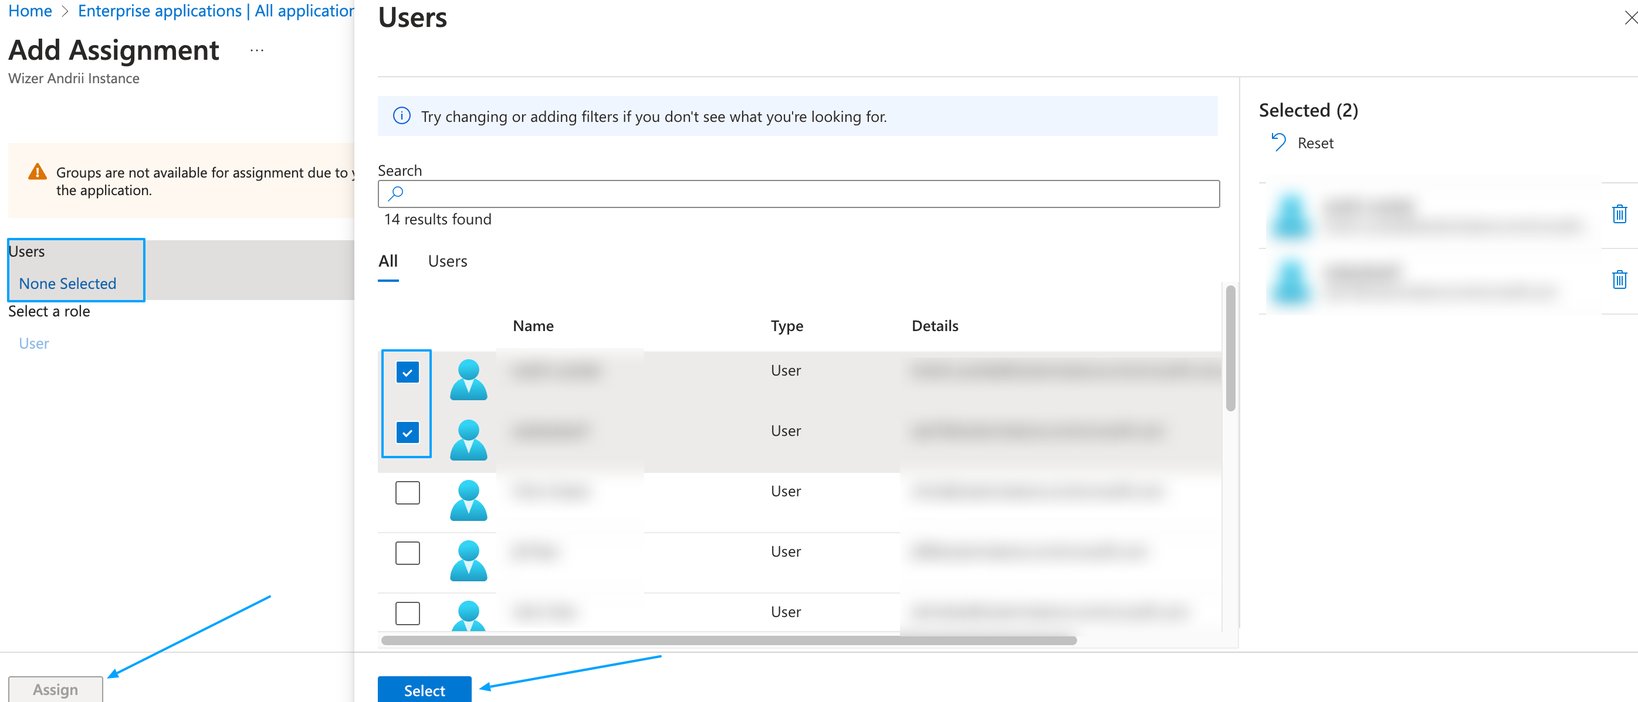Click the blue Select button
Viewport: 1638px width, 702px height.
pos(424,690)
